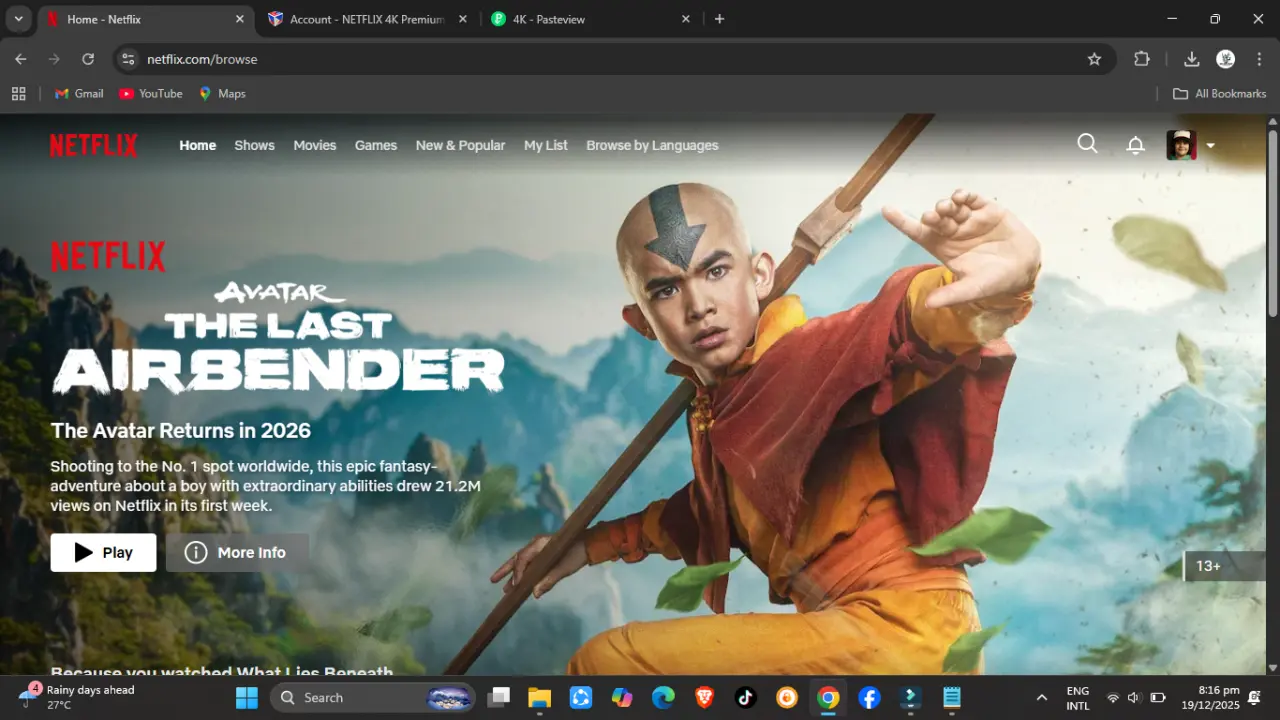Click the page vertical scrollbar
The width and height of the screenshot is (1280, 720).
pos(1273,223)
